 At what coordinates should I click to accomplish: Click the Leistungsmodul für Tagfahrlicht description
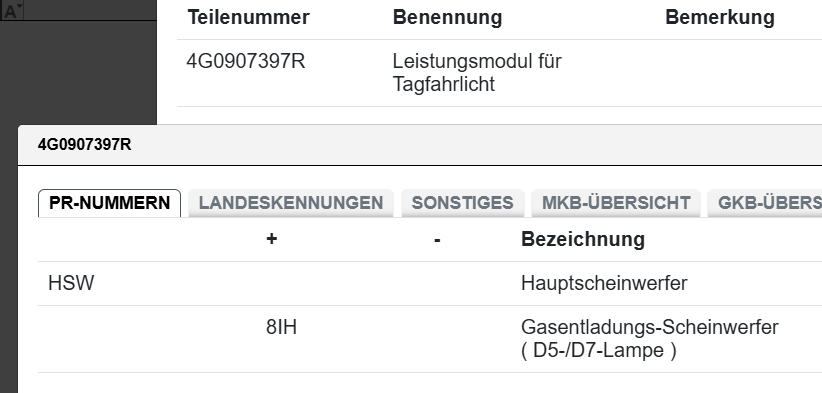click(x=477, y=73)
